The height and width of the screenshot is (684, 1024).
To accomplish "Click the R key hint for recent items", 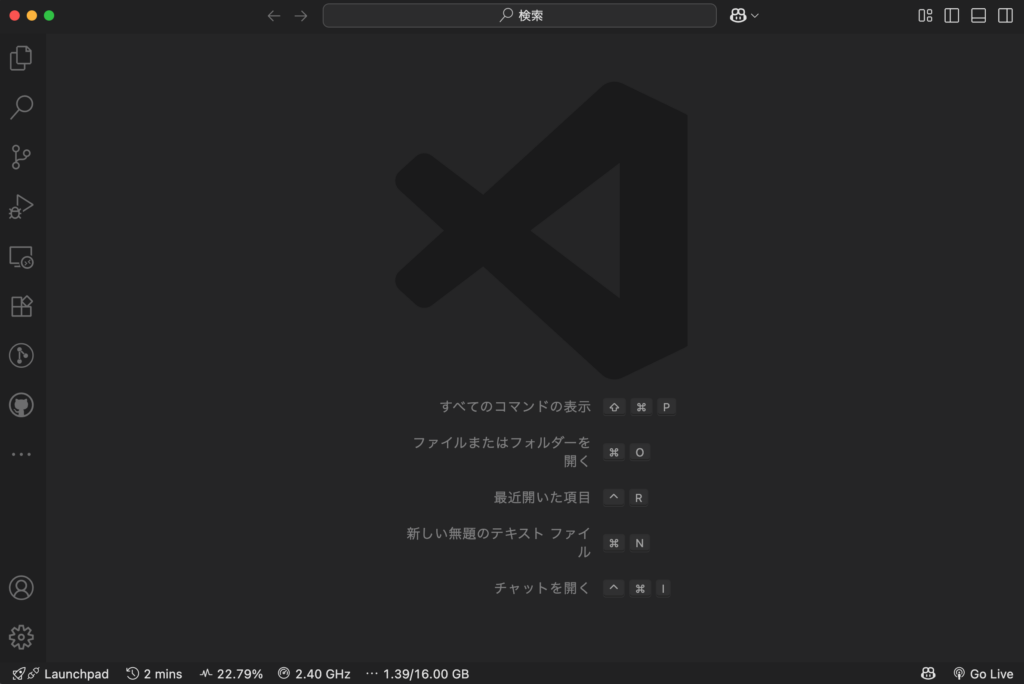I will [639, 498].
